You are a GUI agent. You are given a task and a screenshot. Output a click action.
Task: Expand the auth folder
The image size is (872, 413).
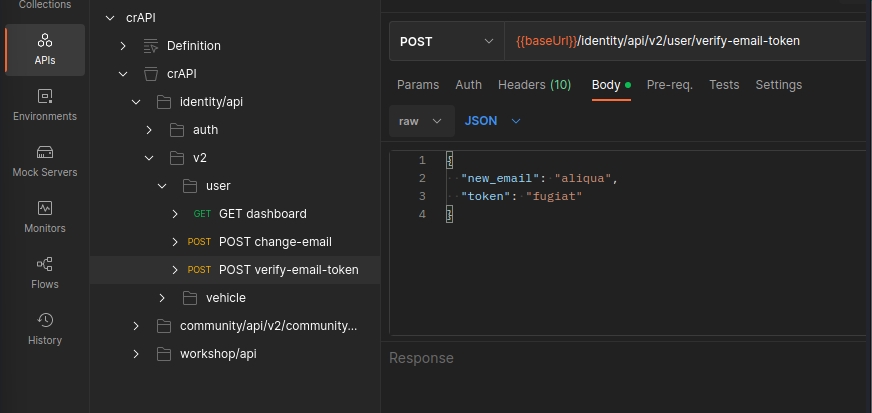[x=149, y=130]
